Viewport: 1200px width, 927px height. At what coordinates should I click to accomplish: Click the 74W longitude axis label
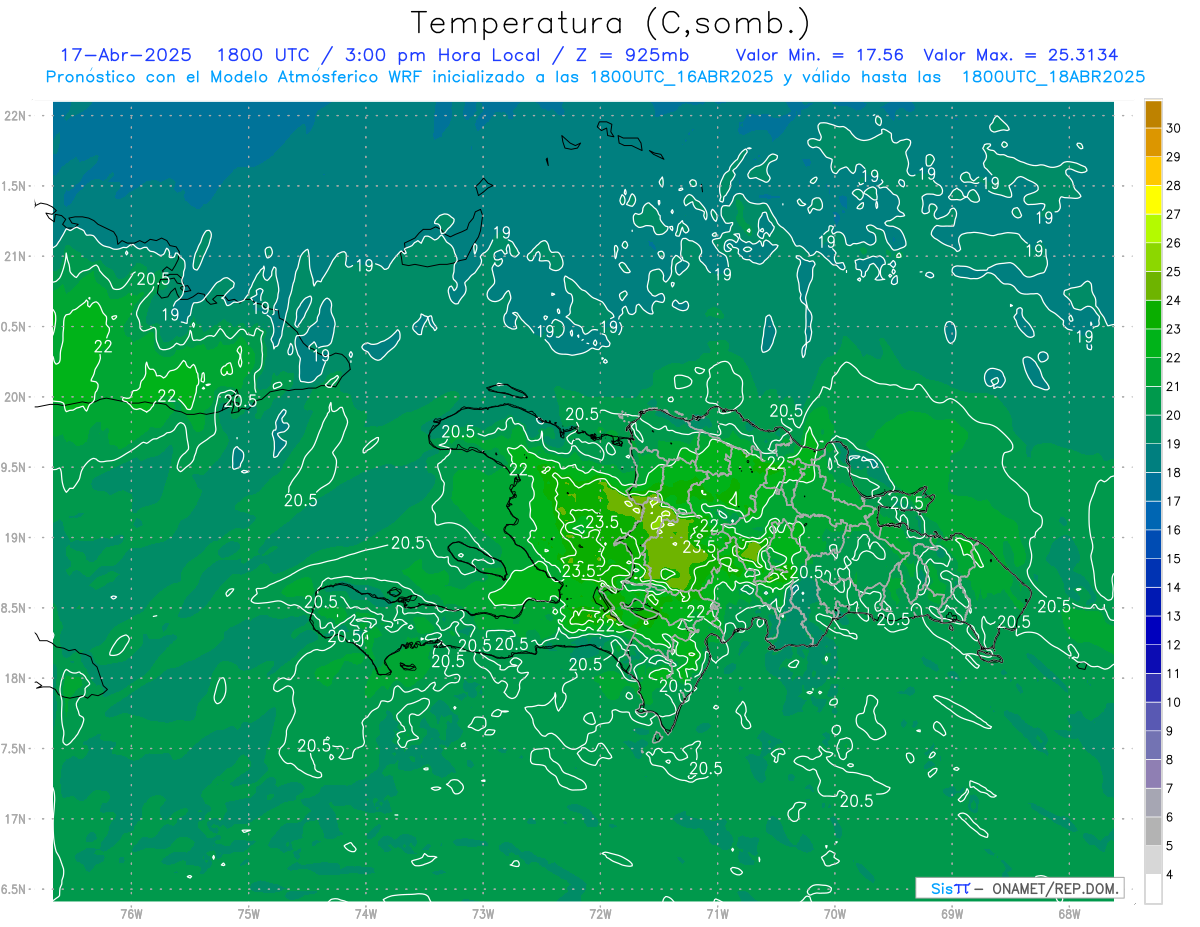(x=366, y=912)
